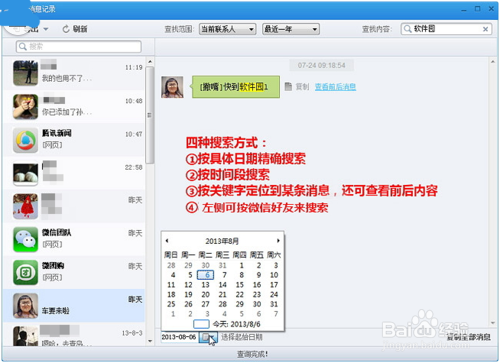Select the contact dated 13-8-3
This screenshot has width=499, height=363.
pos(74,335)
